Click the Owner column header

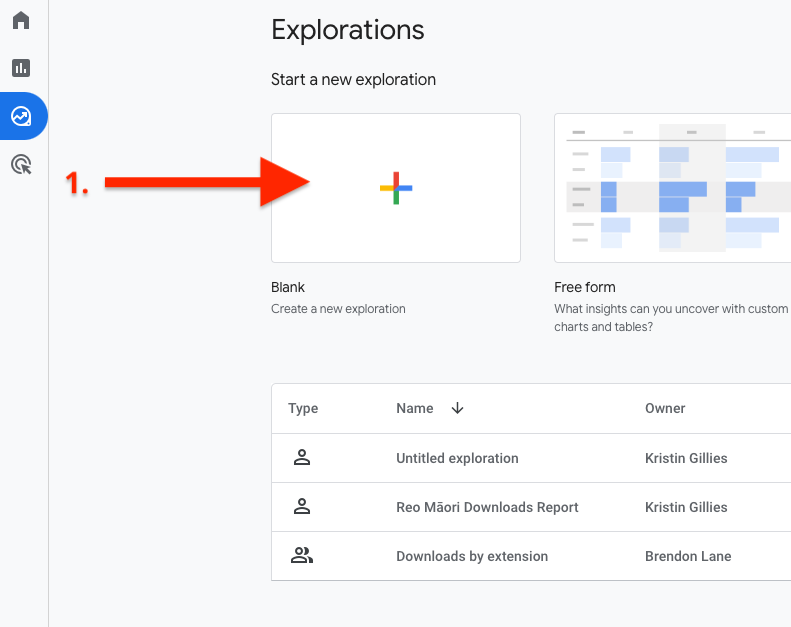pos(665,408)
